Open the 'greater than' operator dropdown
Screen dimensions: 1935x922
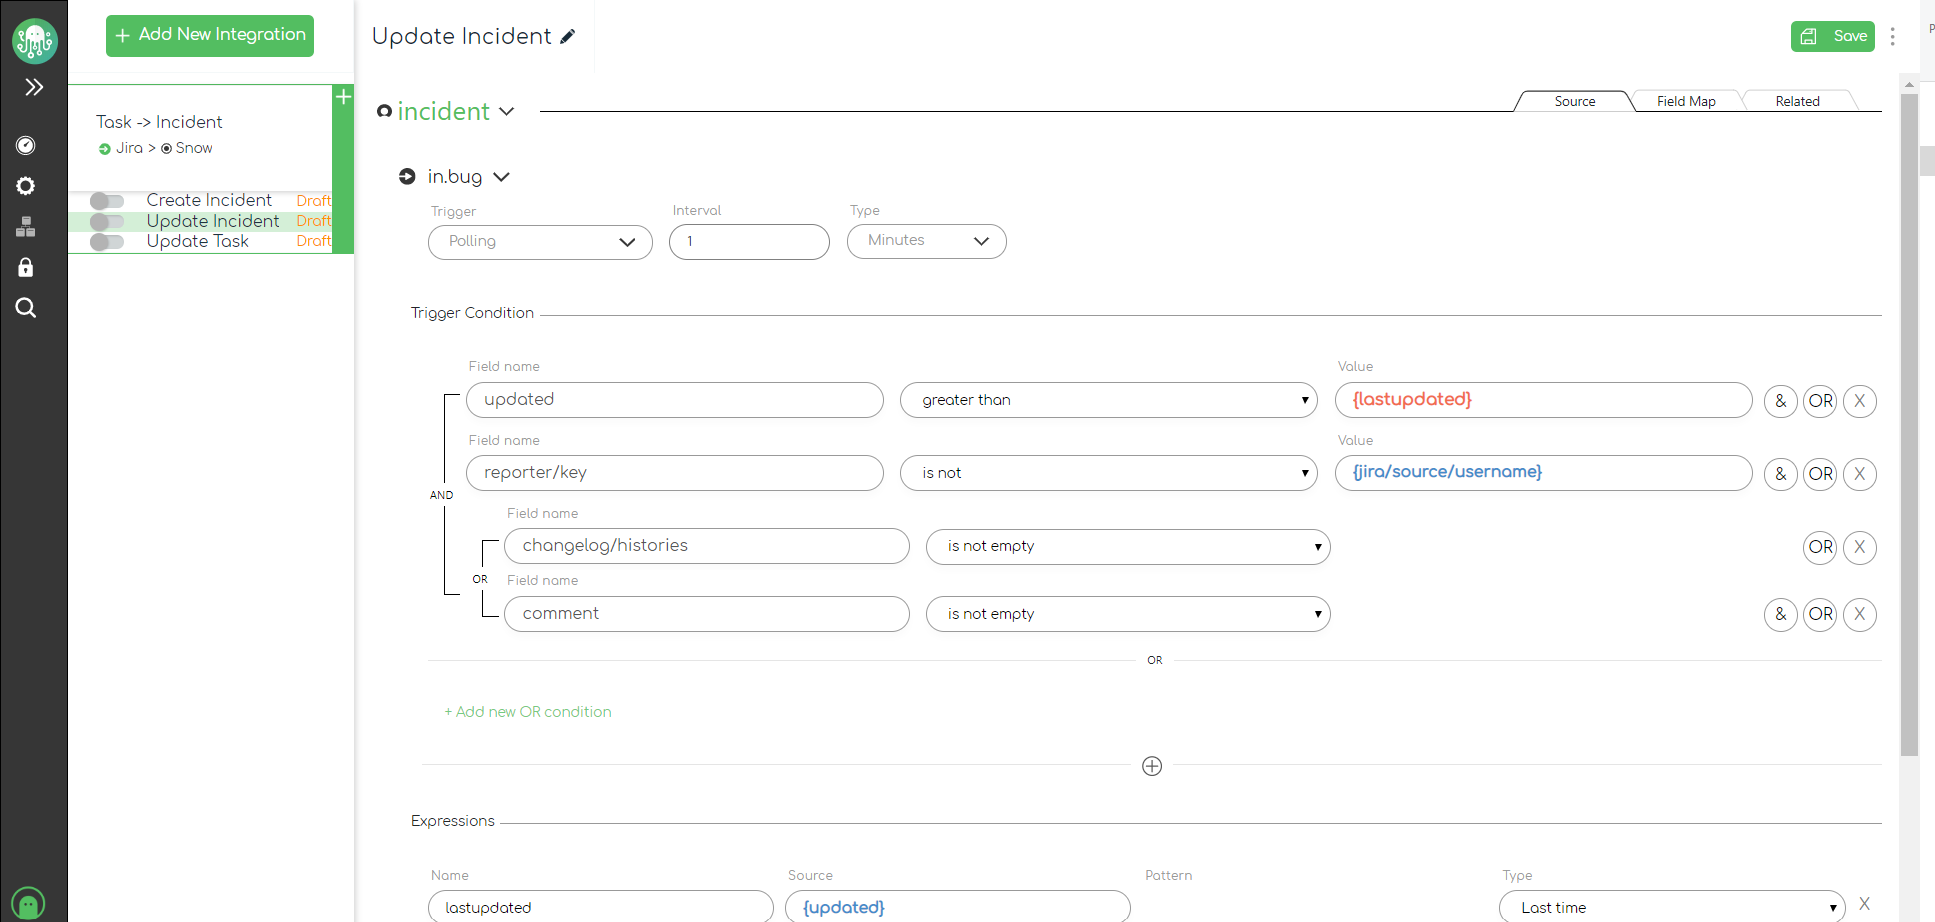click(x=1108, y=400)
